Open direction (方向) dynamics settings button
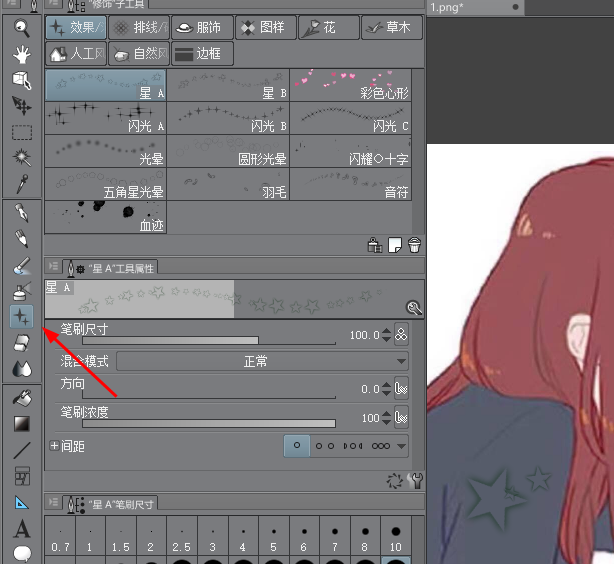 pos(401,389)
